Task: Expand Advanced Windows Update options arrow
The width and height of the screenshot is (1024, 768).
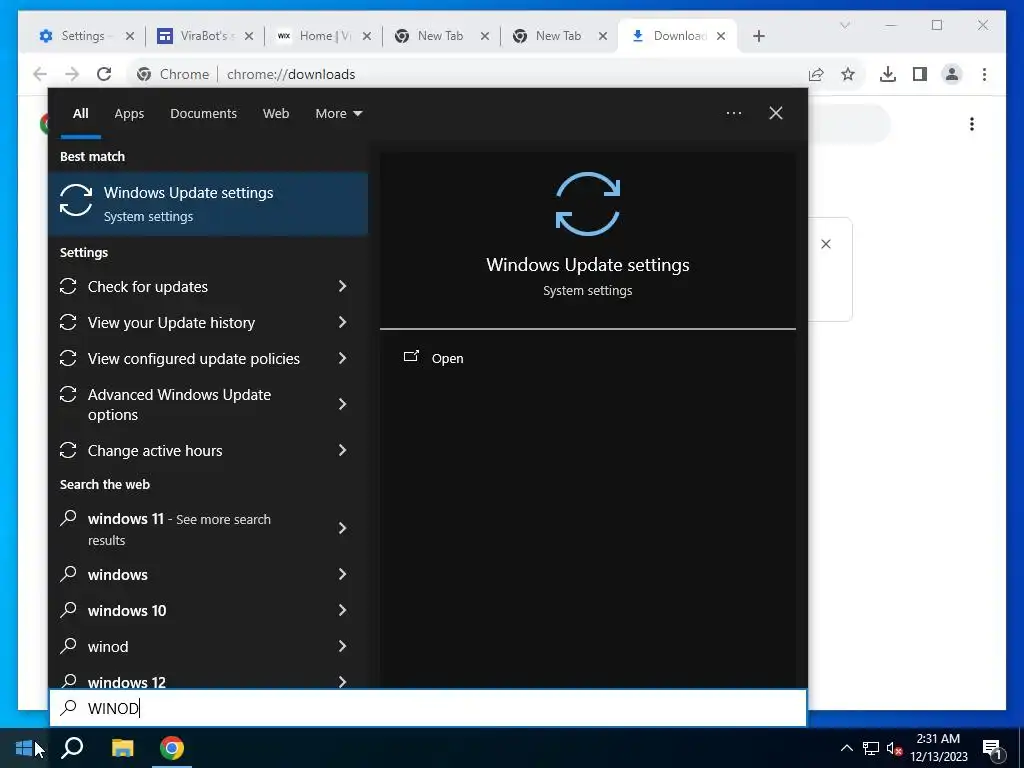Action: (x=342, y=404)
